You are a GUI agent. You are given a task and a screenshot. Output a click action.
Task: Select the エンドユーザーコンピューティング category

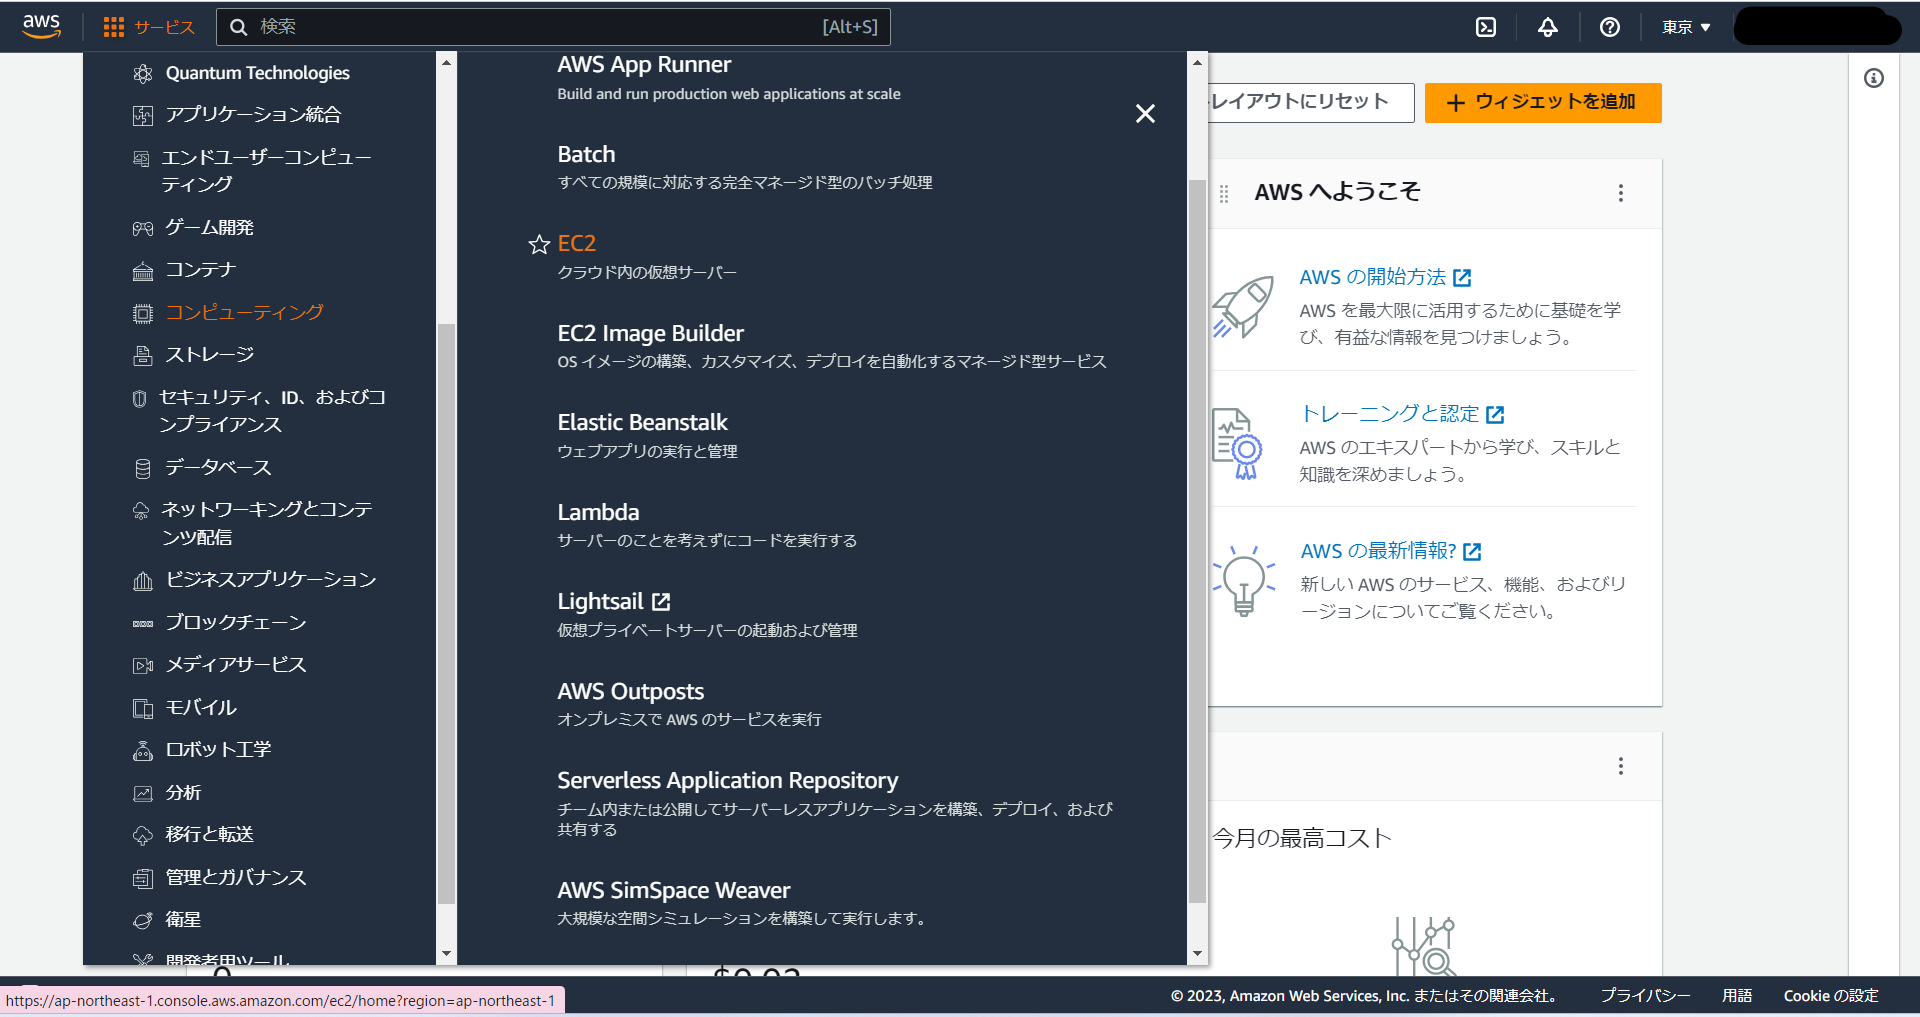266,171
